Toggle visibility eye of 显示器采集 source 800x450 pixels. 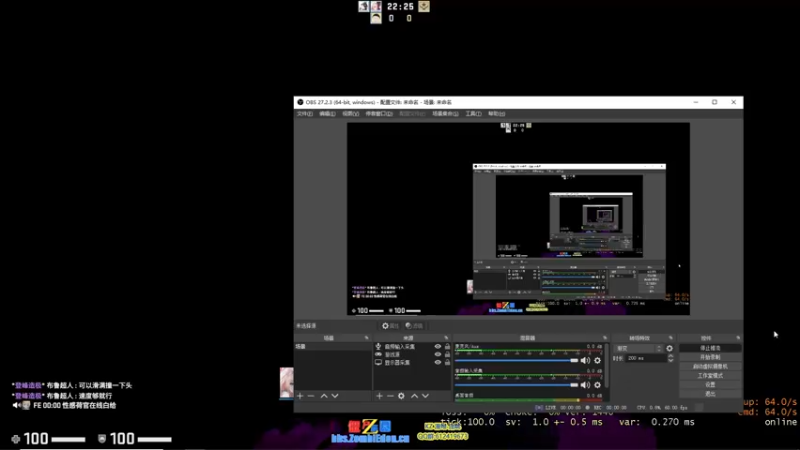(438, 362)
